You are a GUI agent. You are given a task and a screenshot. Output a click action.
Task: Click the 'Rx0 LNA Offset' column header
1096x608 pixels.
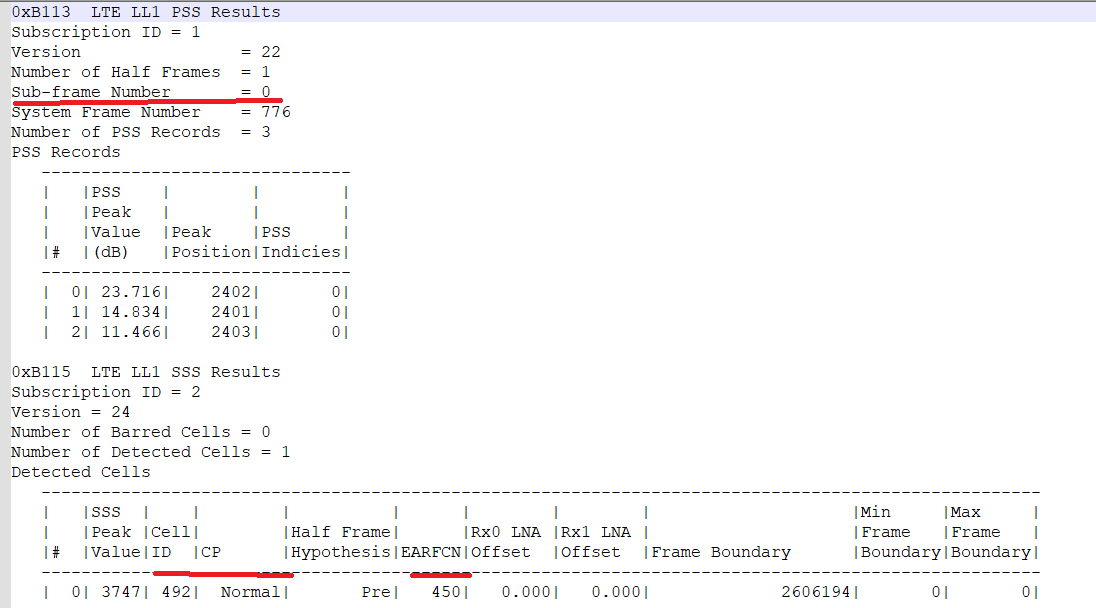[x=506, y=542]
